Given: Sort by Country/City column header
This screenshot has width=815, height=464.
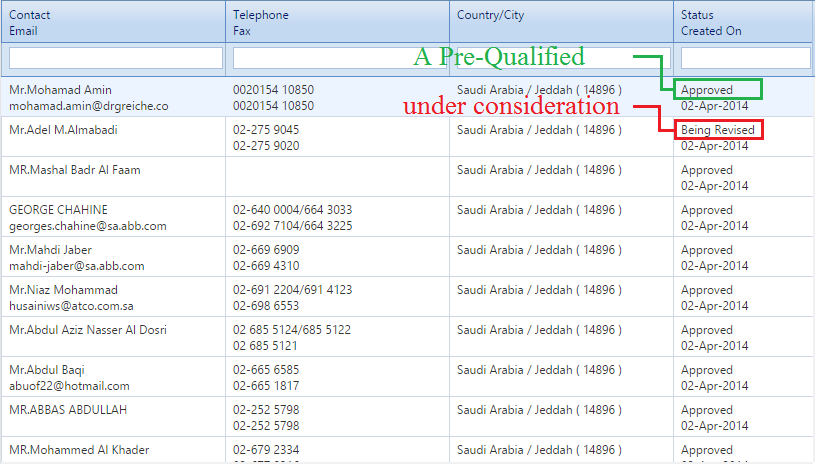Looking at the screenshot, I should (x=490, y=15).
